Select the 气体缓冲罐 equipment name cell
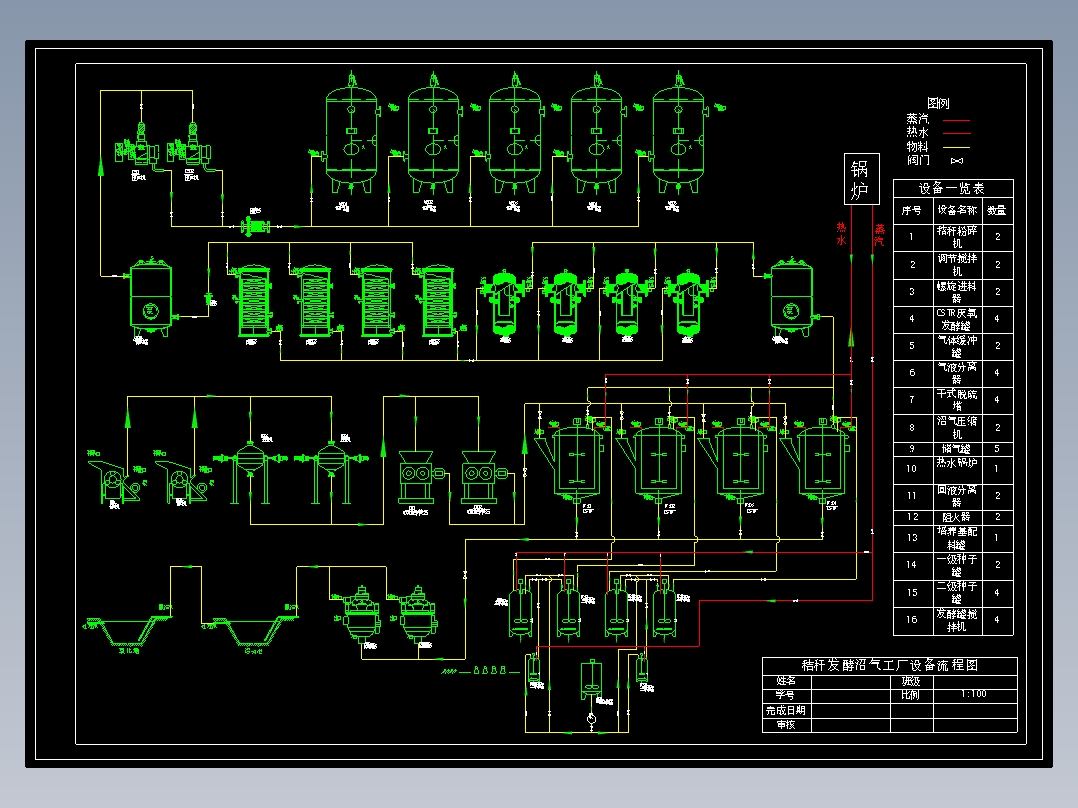This screenshot has height=808, width=1078. (x=957, y=346)
